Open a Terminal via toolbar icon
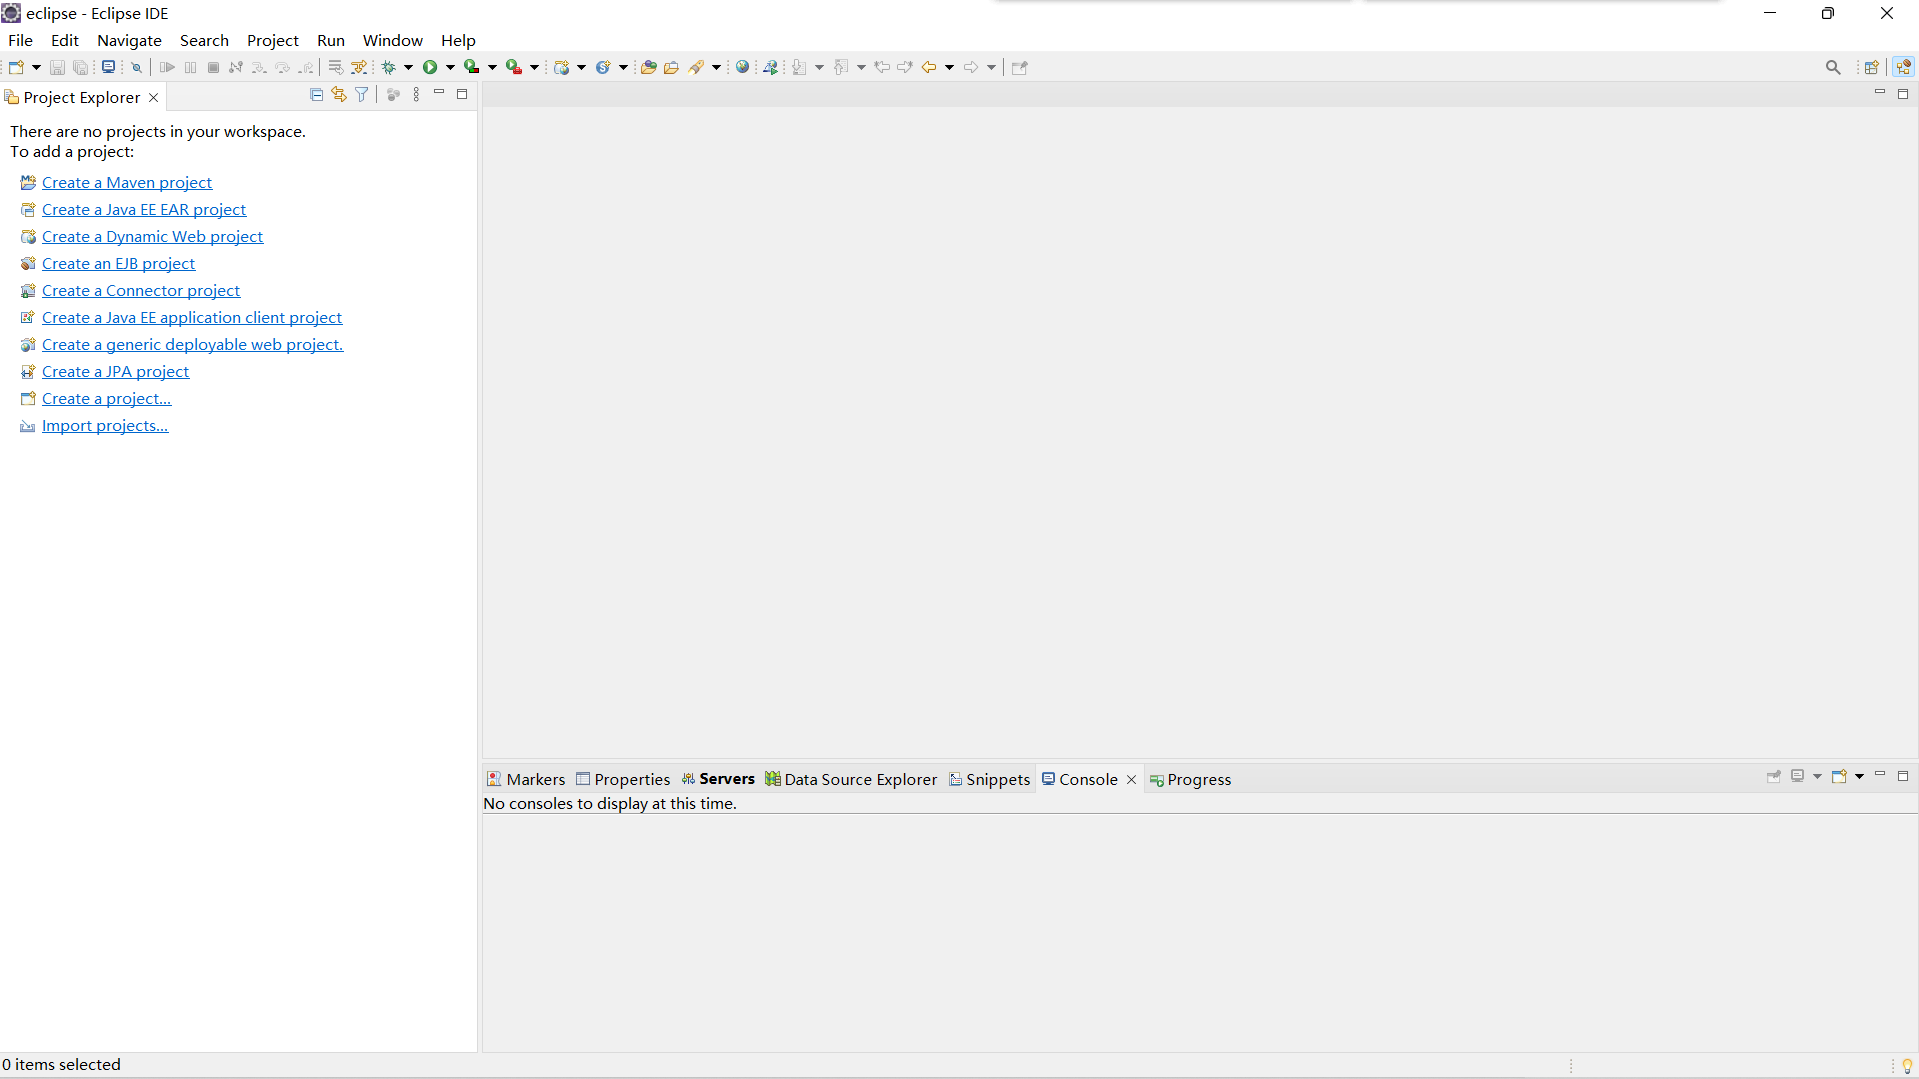This screenshot has height=1079, width=1919. coord(108,67)
